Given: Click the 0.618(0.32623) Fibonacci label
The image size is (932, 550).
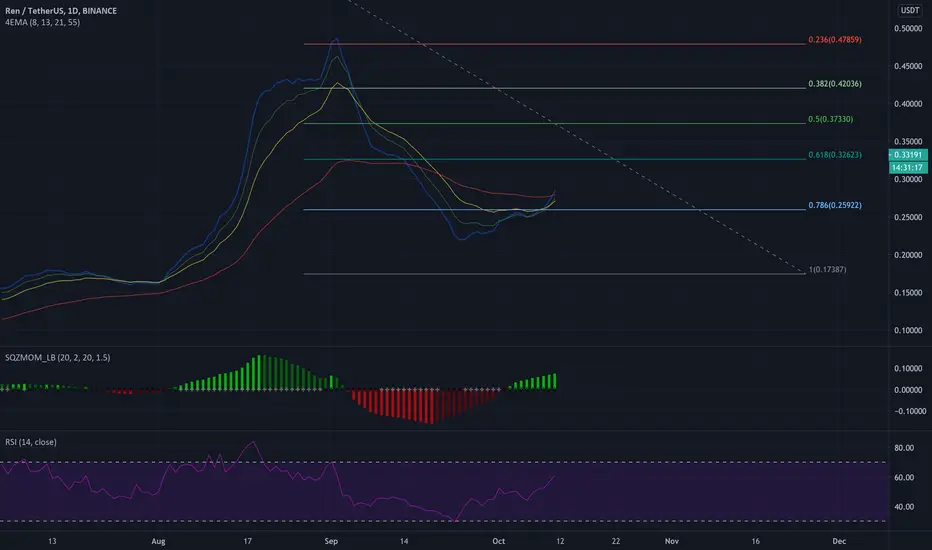Looking at the screenshot, I should [835, 155].
